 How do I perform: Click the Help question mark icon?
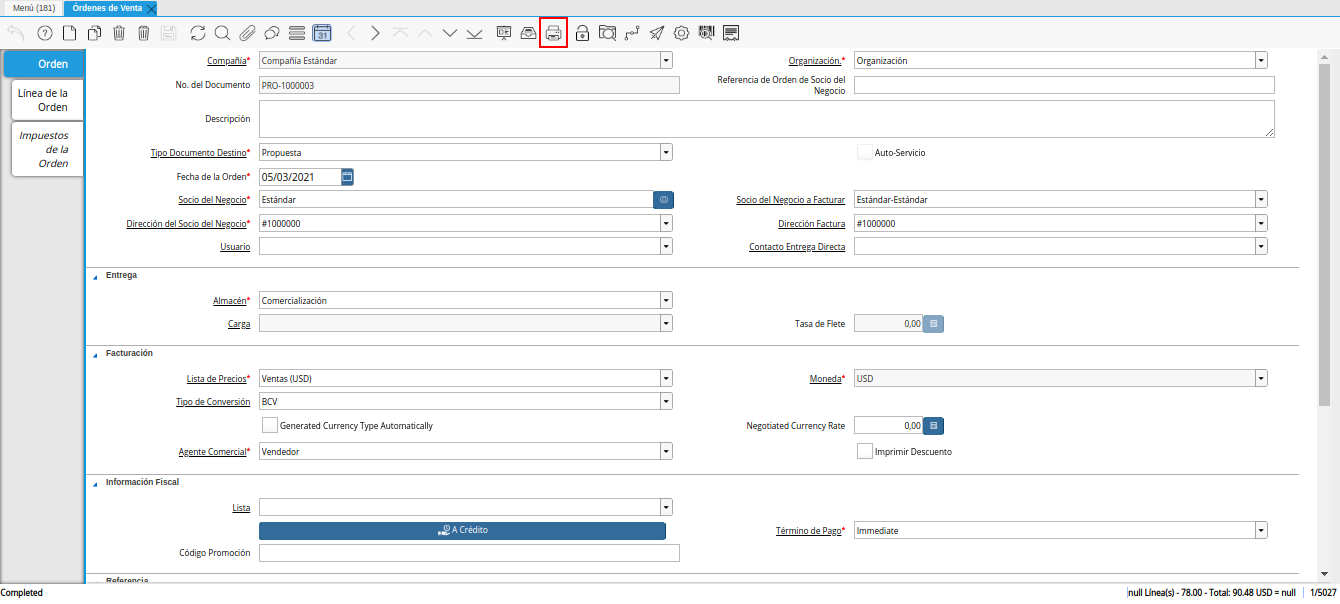[x=44, y=33]
